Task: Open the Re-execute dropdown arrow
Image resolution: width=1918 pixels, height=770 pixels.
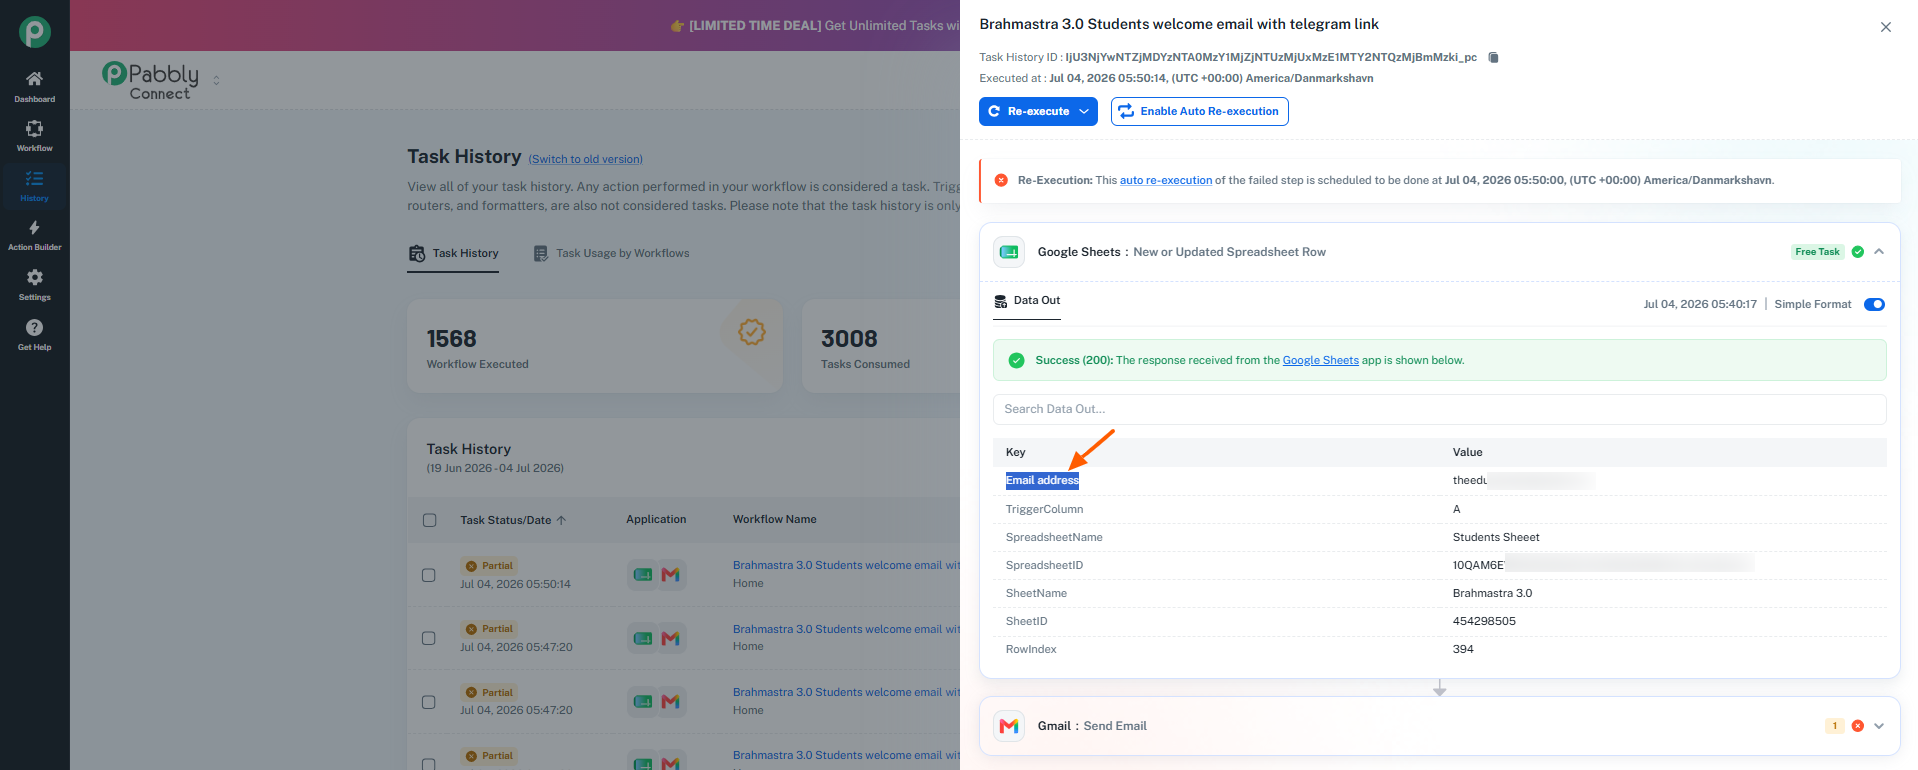Action: 1084,111
